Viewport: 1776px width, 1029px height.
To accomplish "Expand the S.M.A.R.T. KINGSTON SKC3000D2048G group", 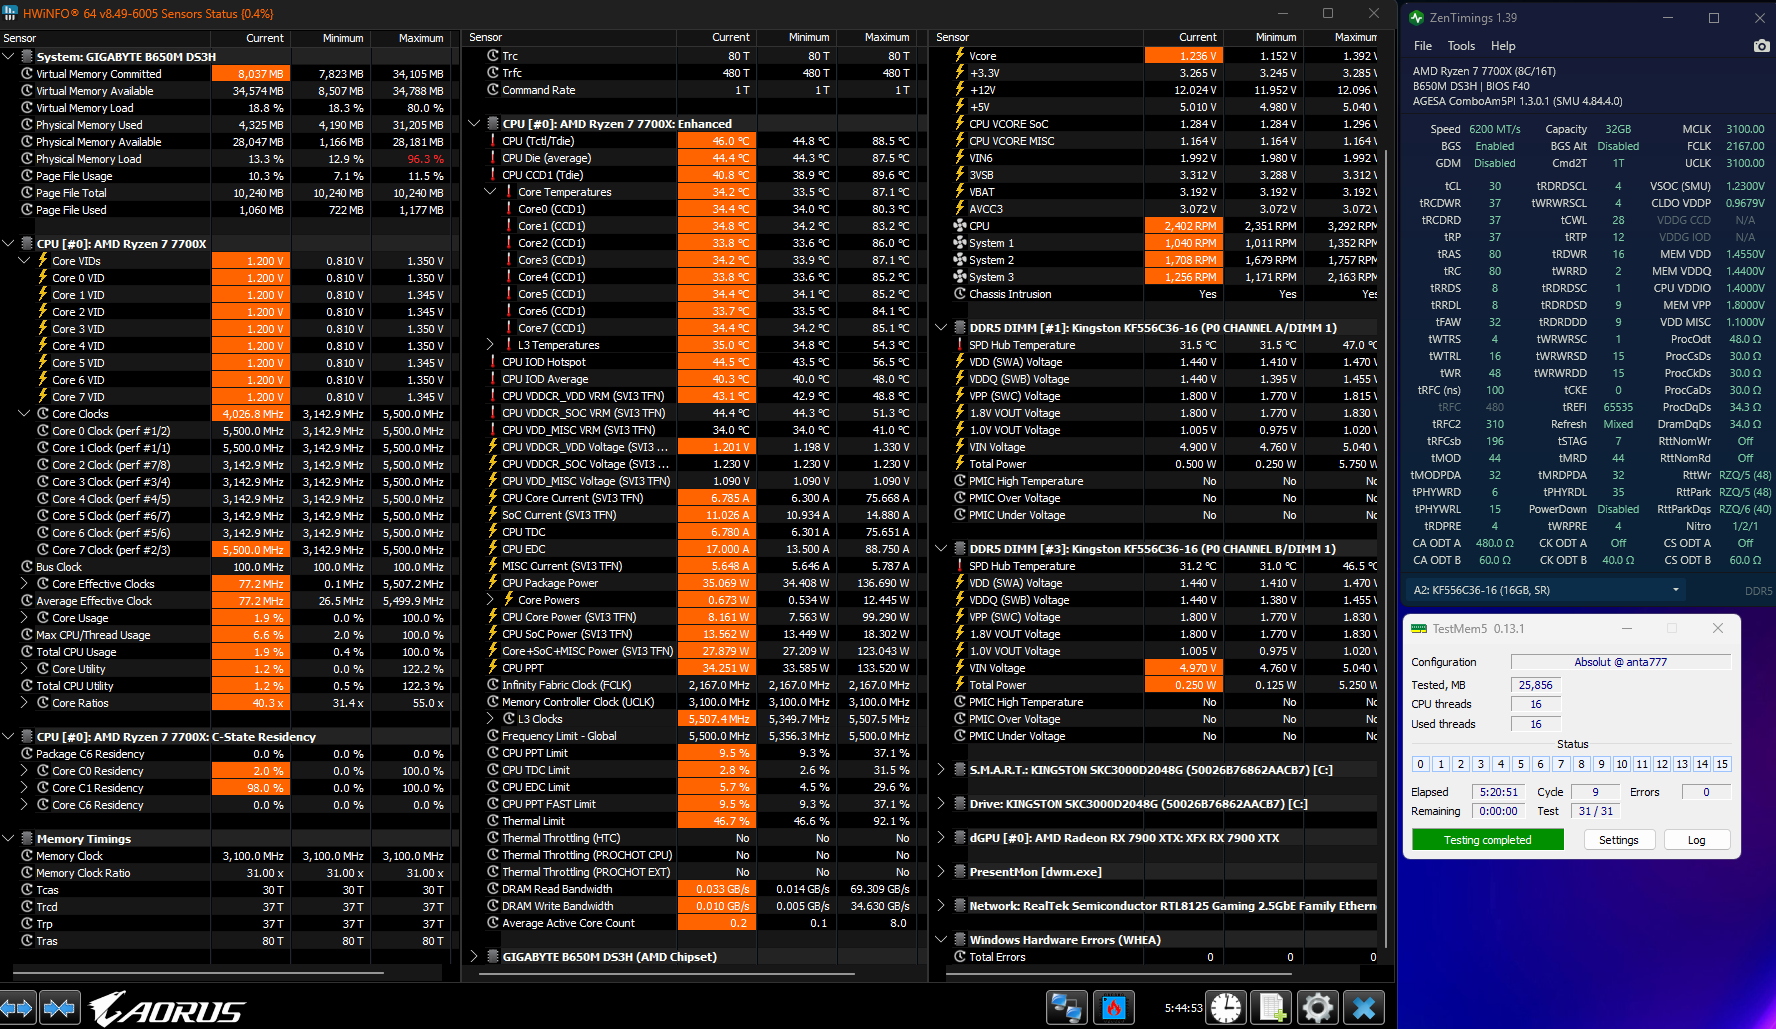I will pos(941,770).
